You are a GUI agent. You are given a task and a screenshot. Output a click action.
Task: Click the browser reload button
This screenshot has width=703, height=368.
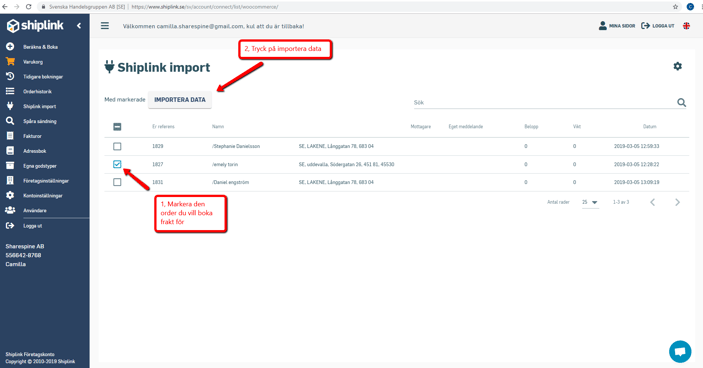[x=28, y=7]
